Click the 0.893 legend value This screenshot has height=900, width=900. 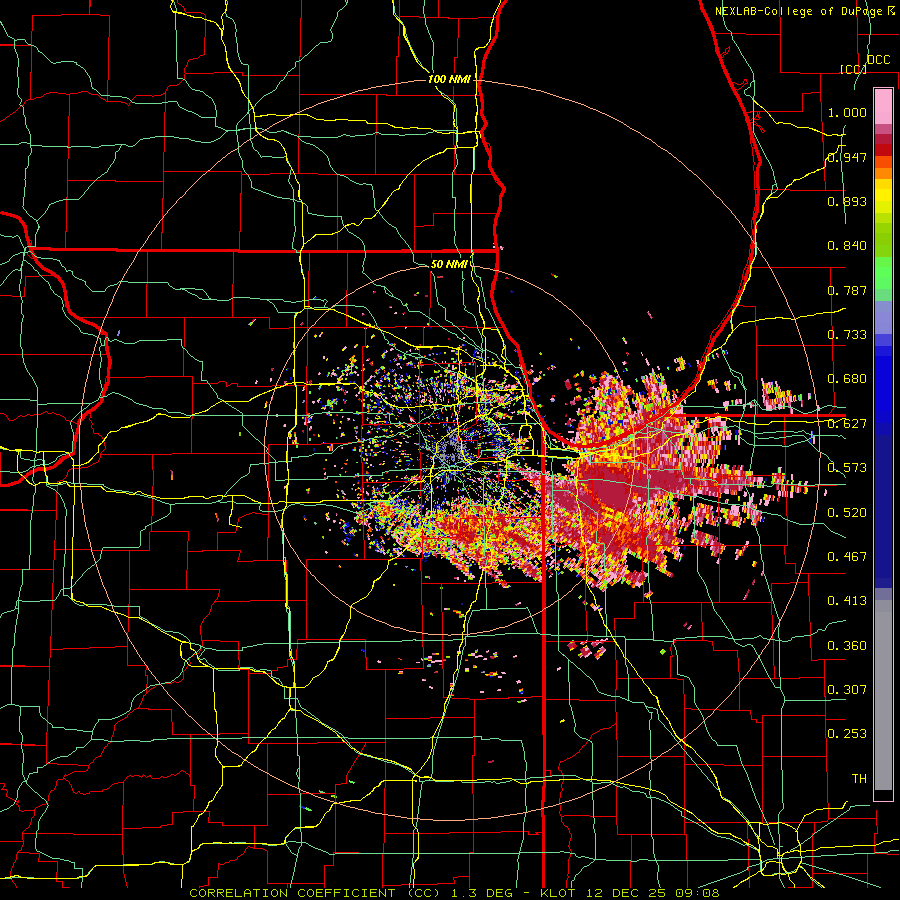coord(847,201)
